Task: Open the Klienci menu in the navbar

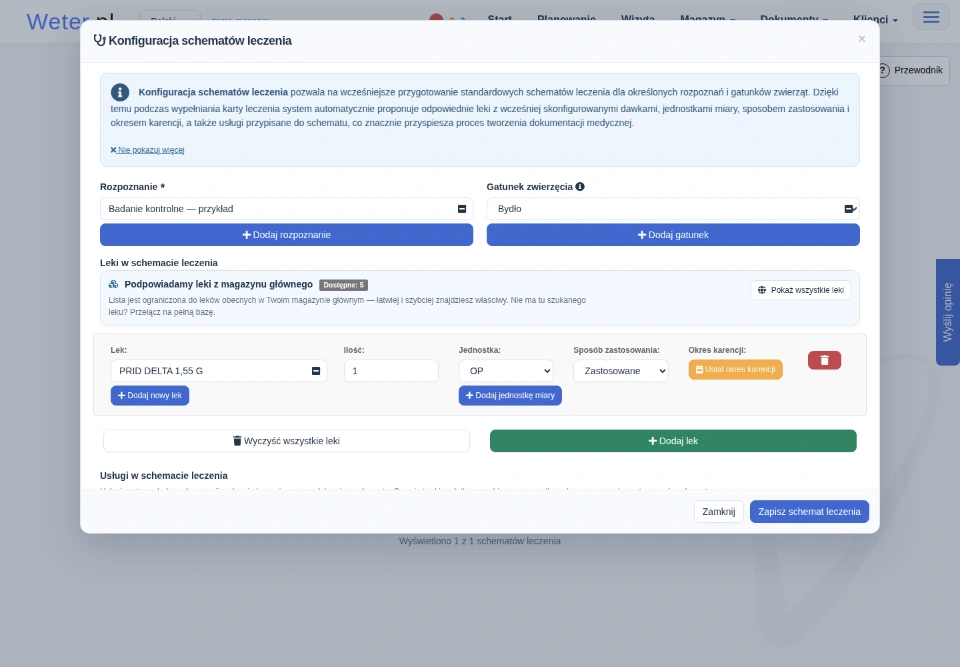Action: [x=875, y=19]
